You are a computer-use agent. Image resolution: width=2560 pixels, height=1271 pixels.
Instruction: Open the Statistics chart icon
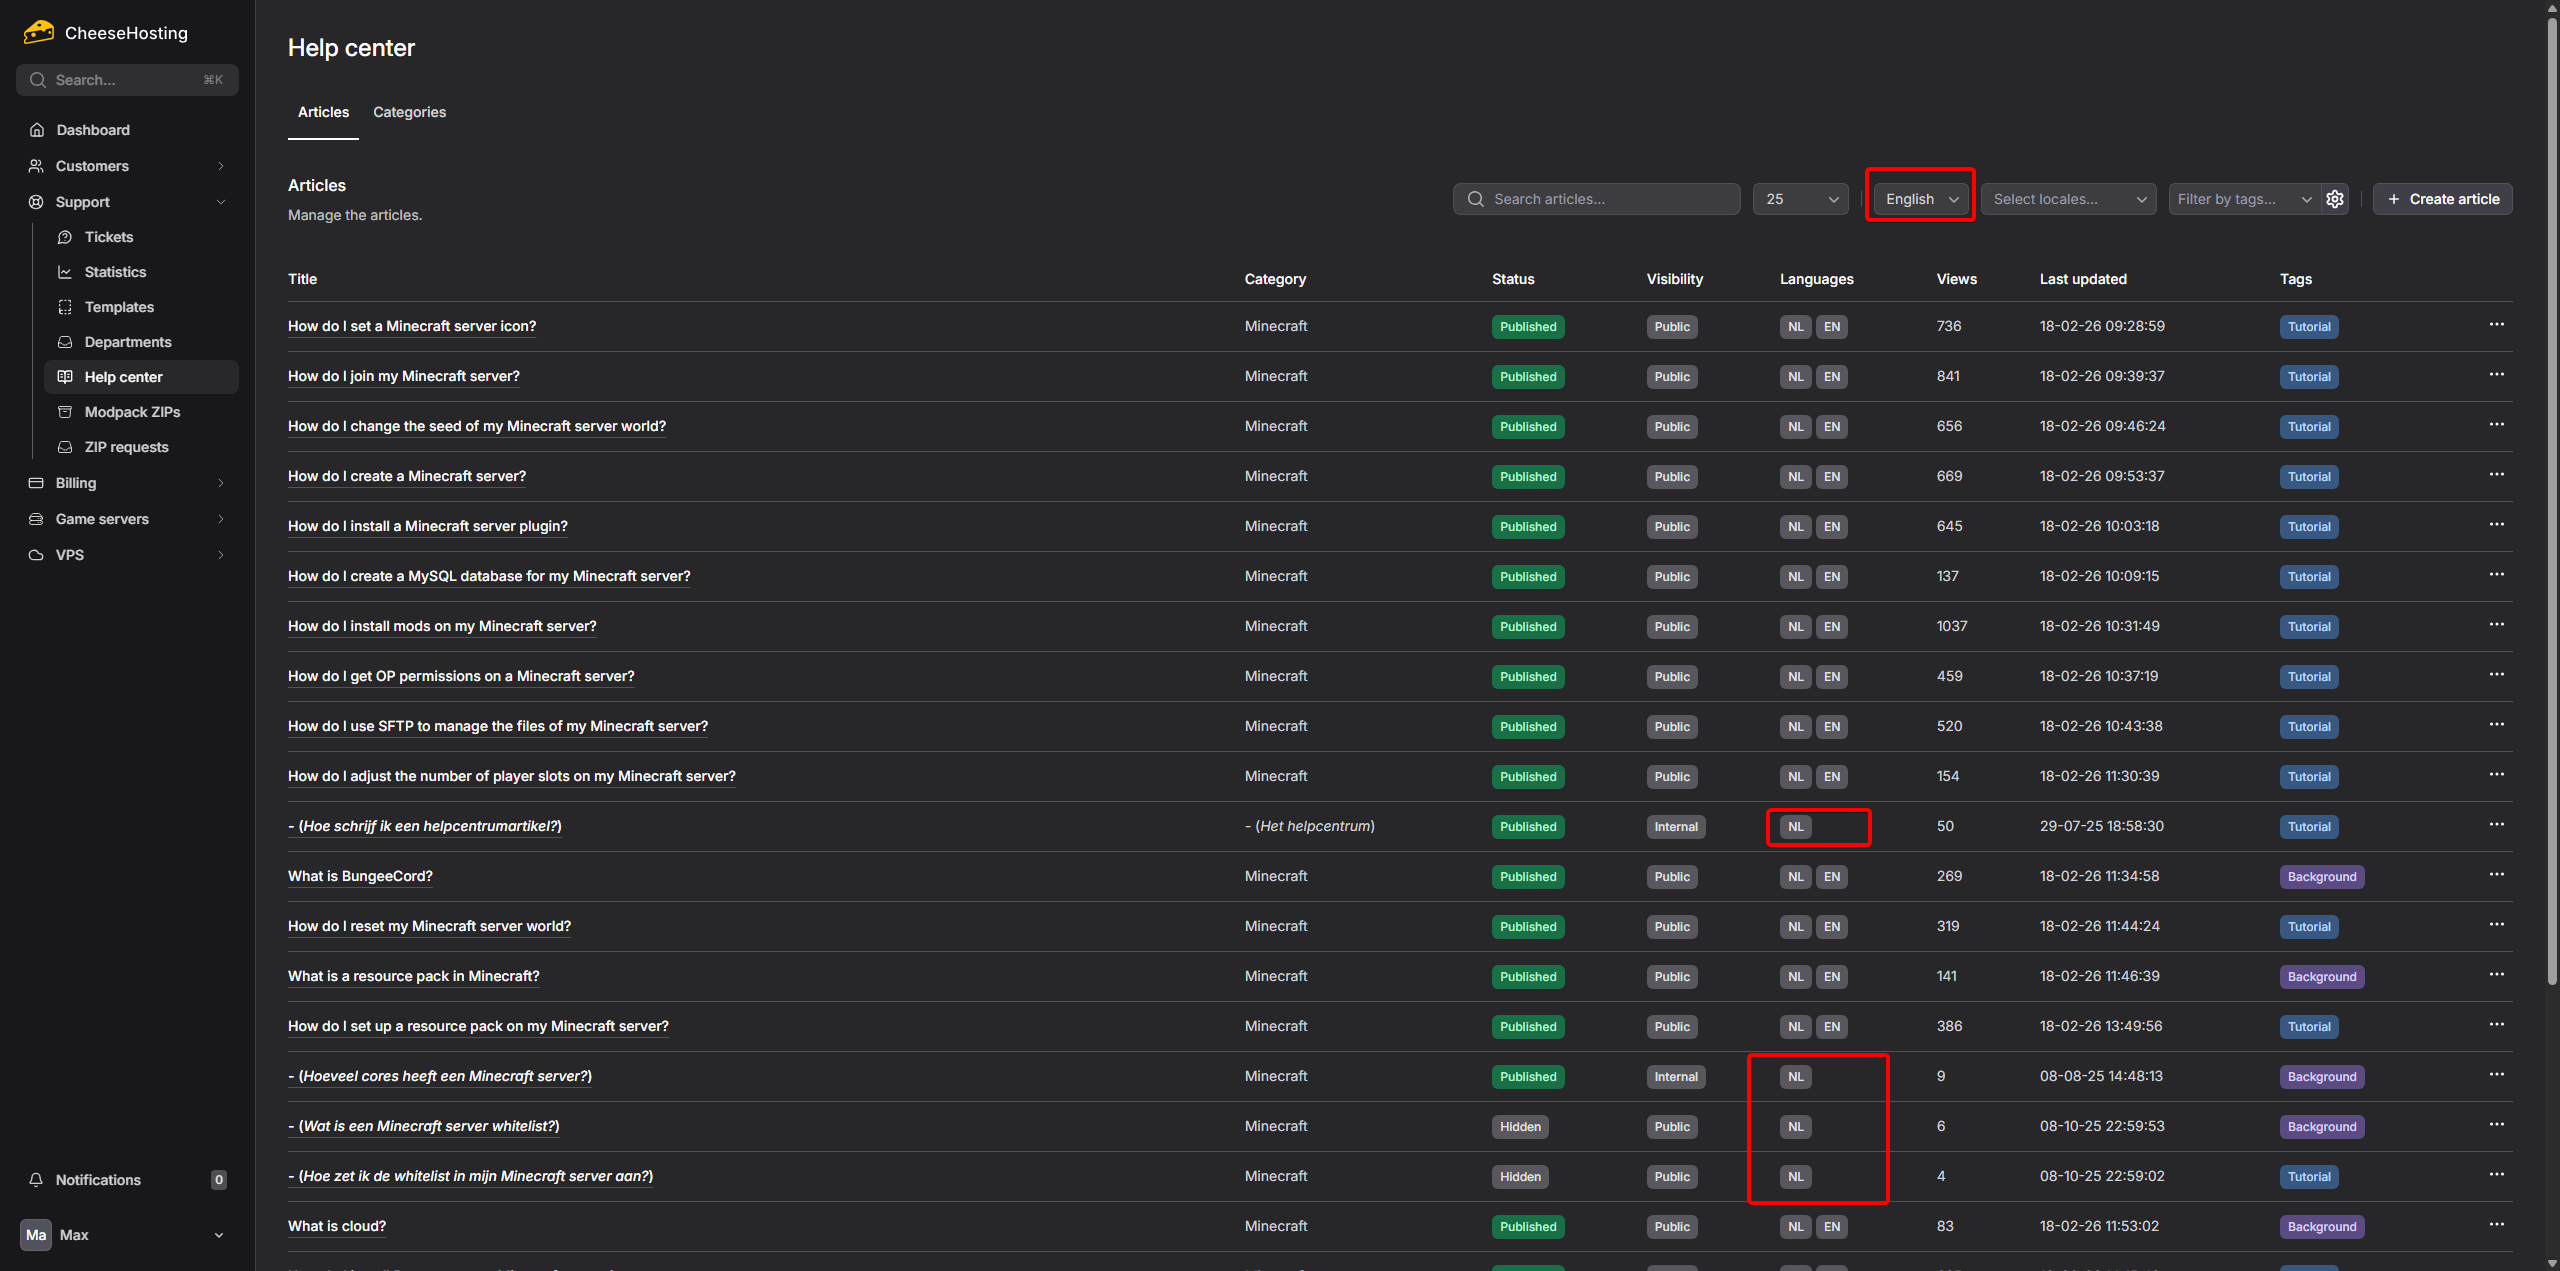[65, 272]
